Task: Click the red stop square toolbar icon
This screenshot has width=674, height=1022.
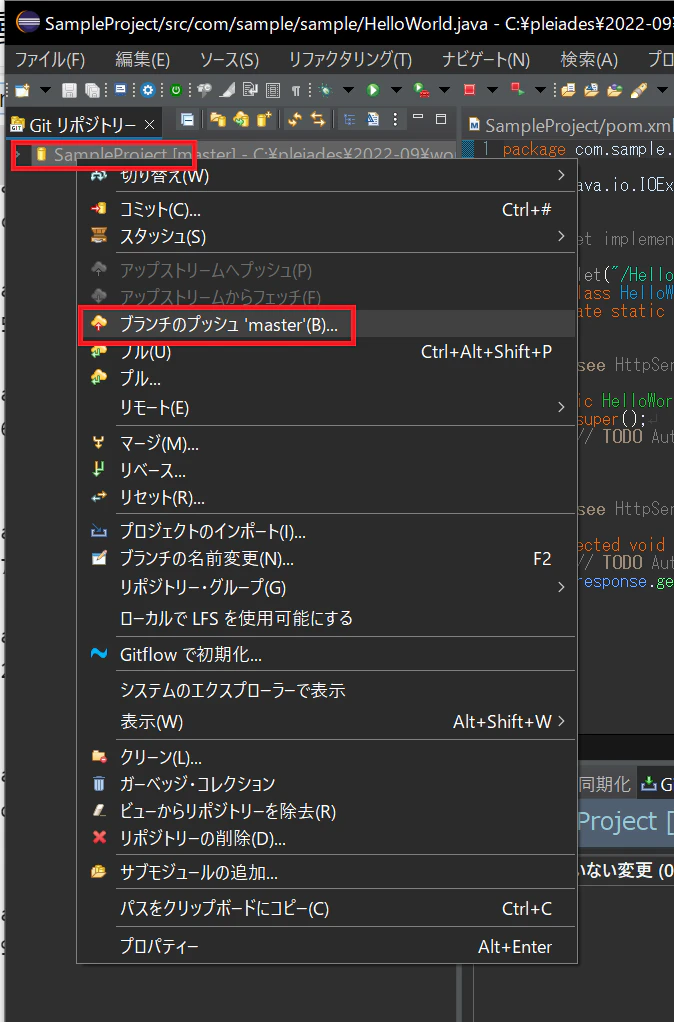Action: [469, 90]
